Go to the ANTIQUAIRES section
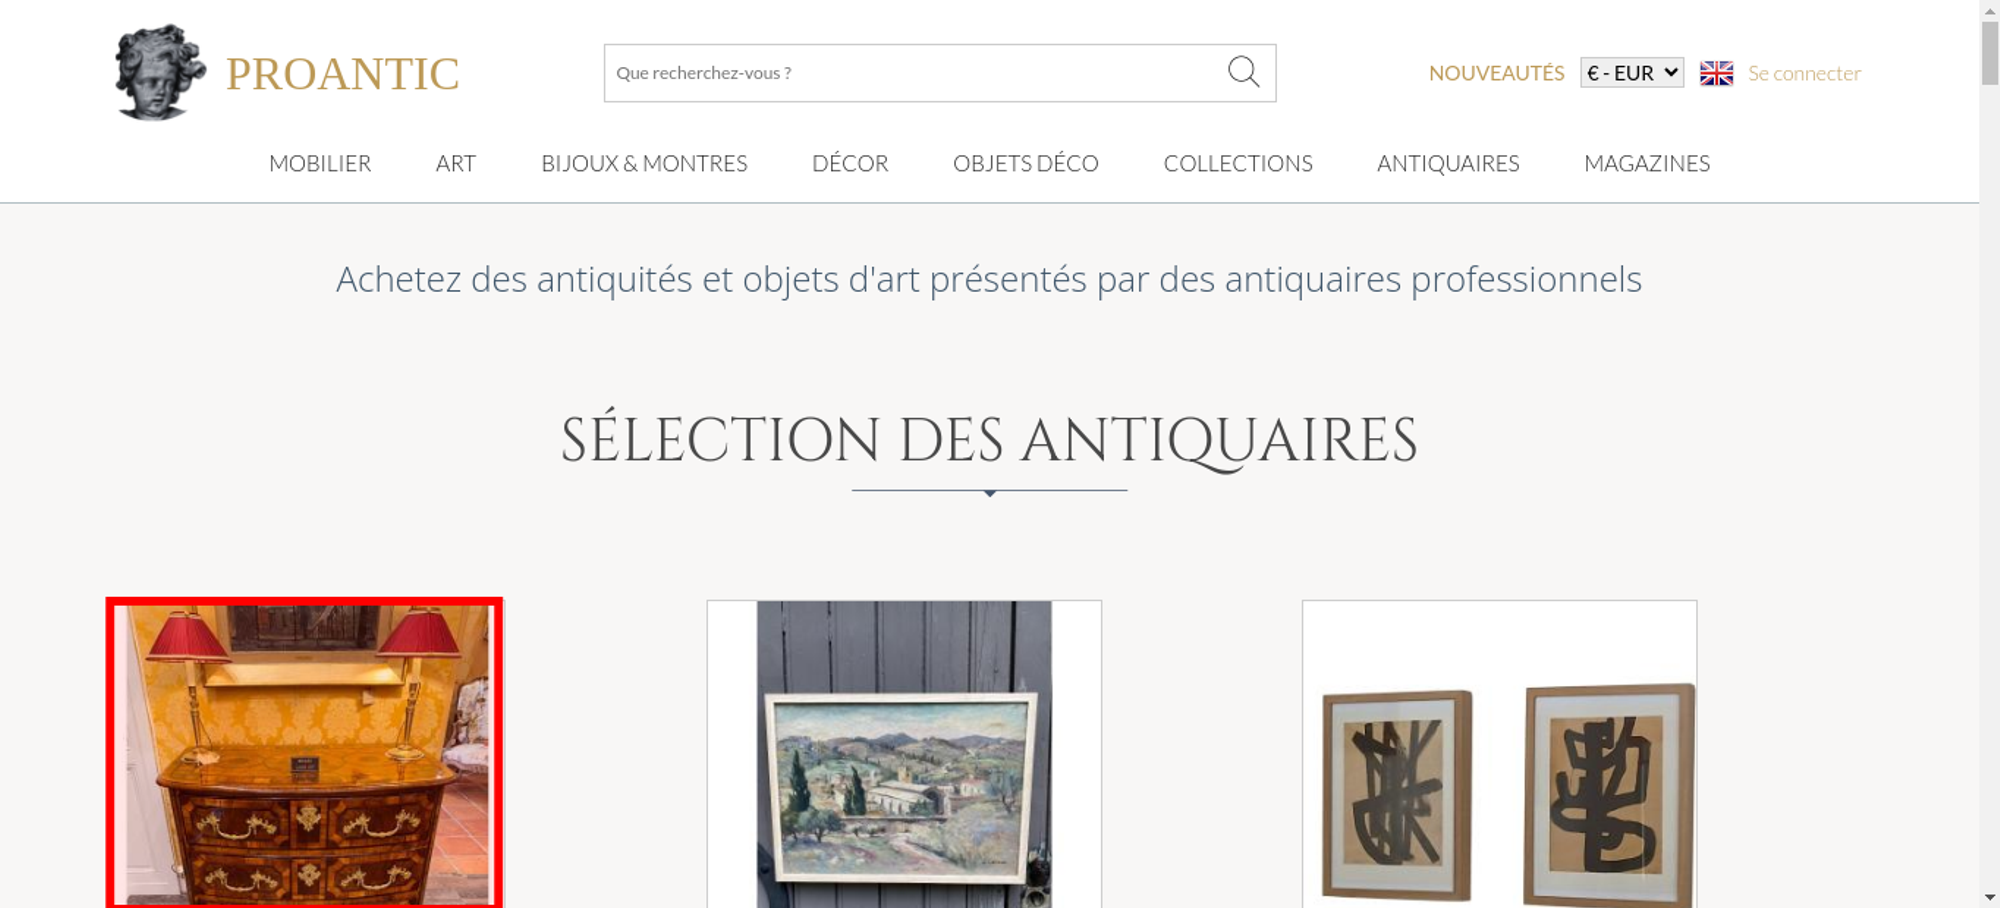The height and width of the screenshot is (908, 2000). point(1448,163)
